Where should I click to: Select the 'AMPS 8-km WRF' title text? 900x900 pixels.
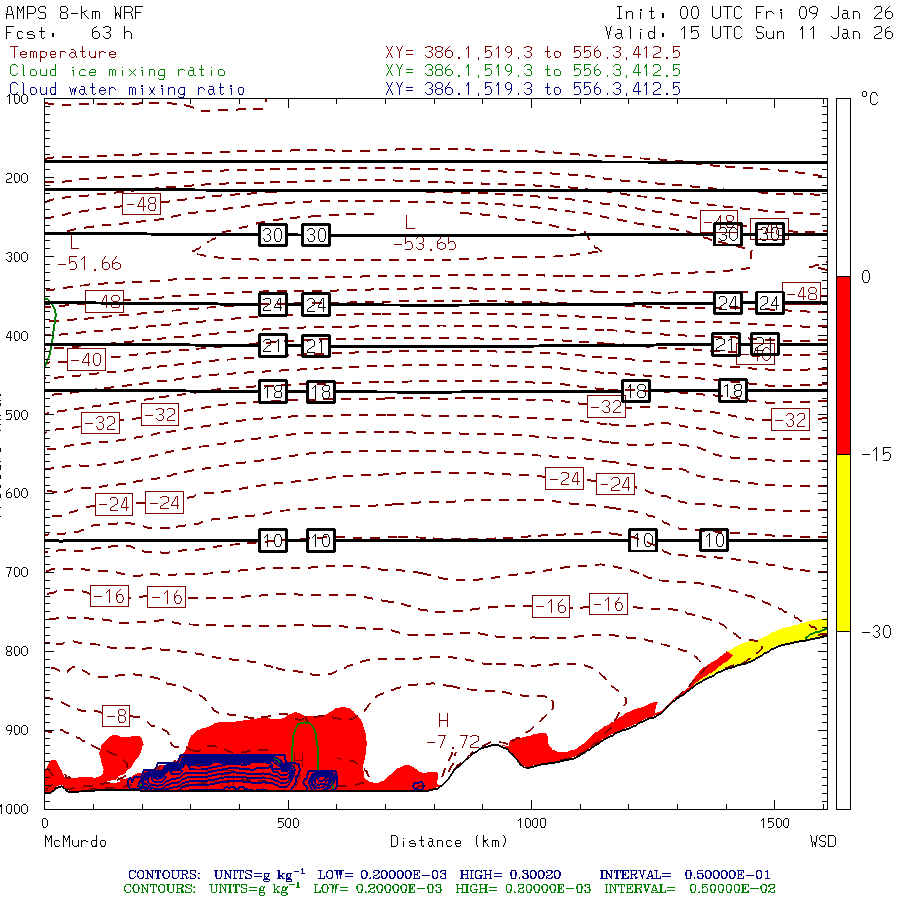[x=74, y=13]
